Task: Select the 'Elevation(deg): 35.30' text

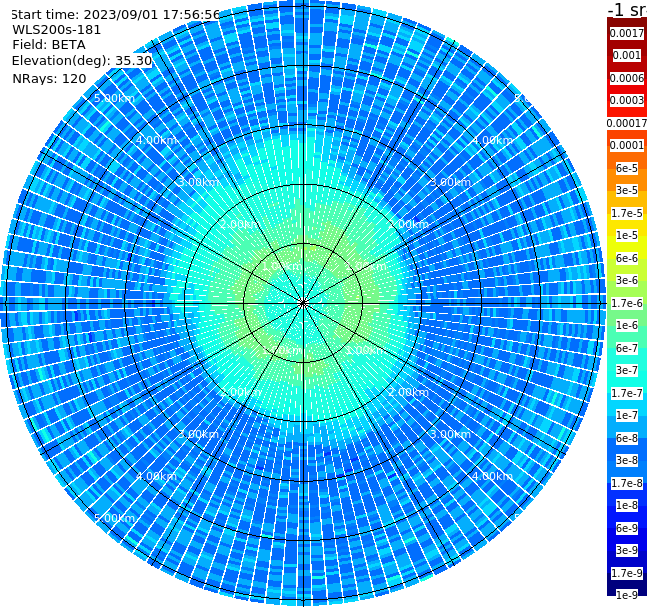Action: pos(82,61)
